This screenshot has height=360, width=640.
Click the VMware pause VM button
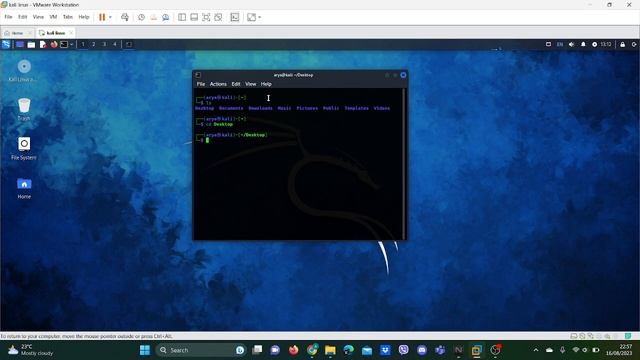(x=102, y=17)
